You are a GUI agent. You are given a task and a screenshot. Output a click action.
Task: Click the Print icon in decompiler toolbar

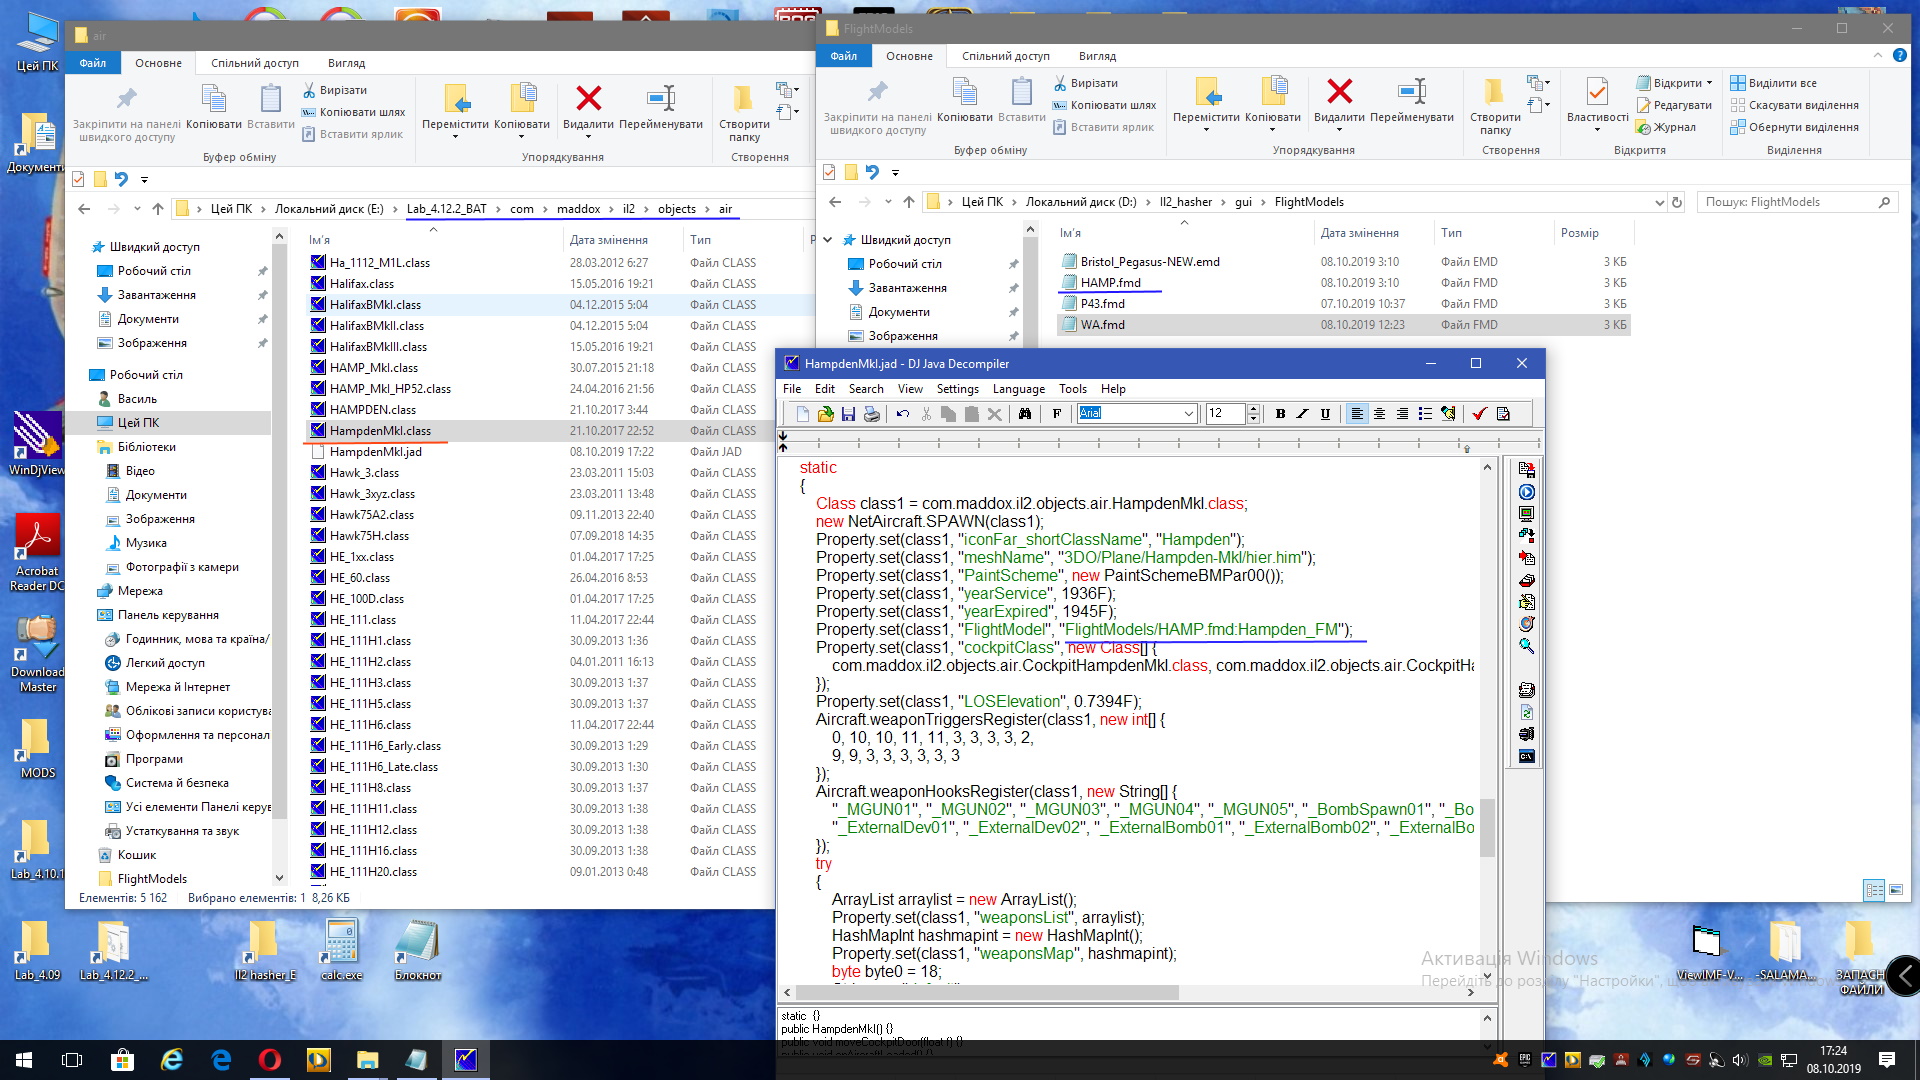tap(871, 414)
